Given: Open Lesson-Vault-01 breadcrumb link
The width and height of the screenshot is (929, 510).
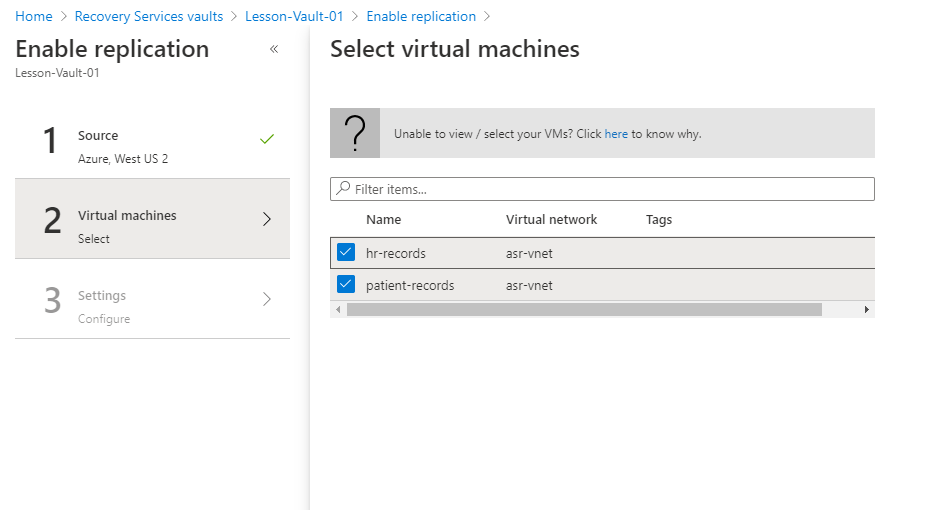Looking at the screenshot, I should coord(294,17).
